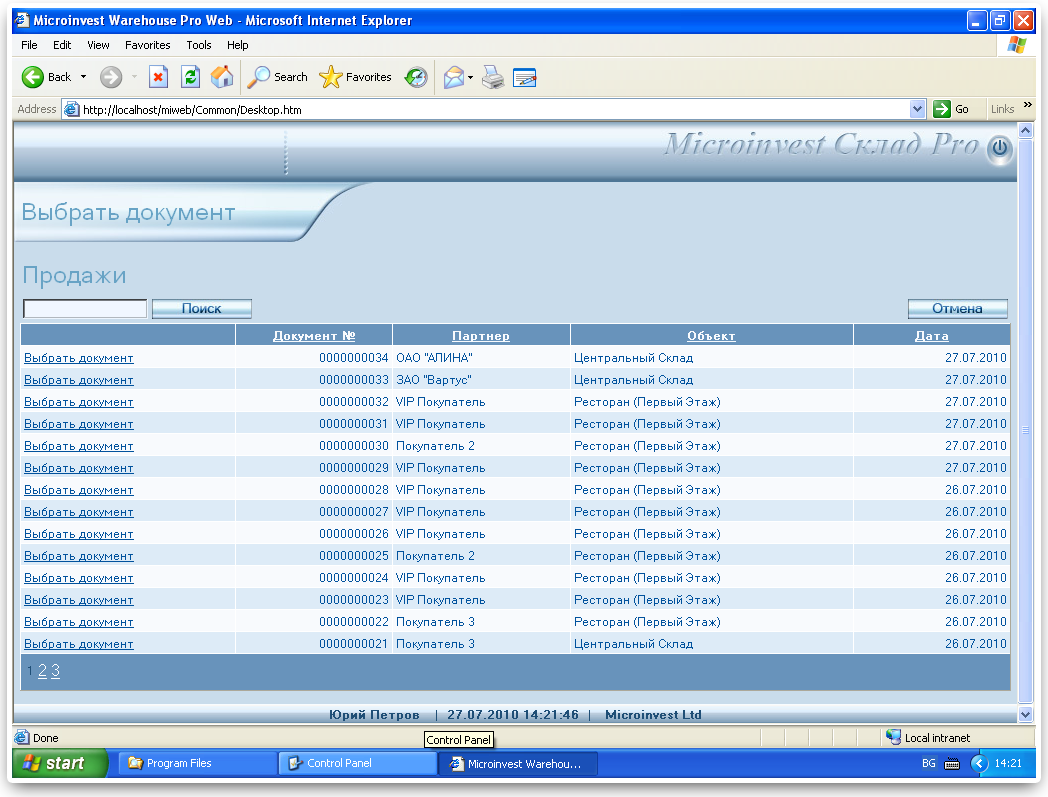
Task: Click the search text field above table
Action: [x=85, y=309]
